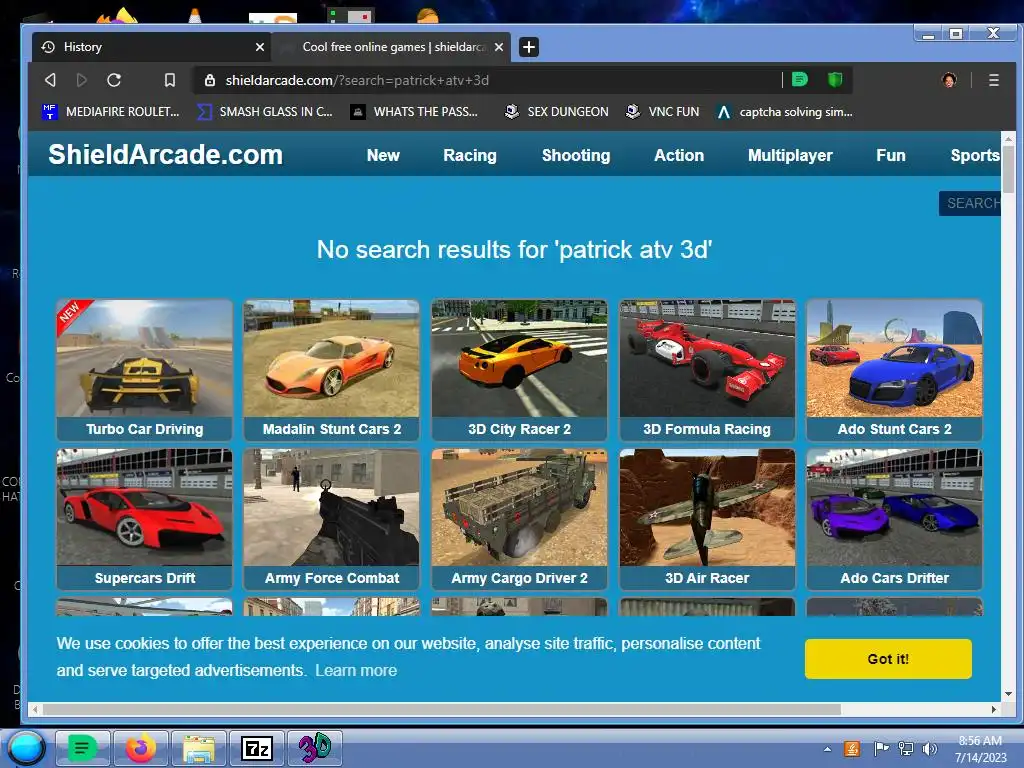Click the browser forward arrow
Screen dimensions: 1024x768
point(82,80)
